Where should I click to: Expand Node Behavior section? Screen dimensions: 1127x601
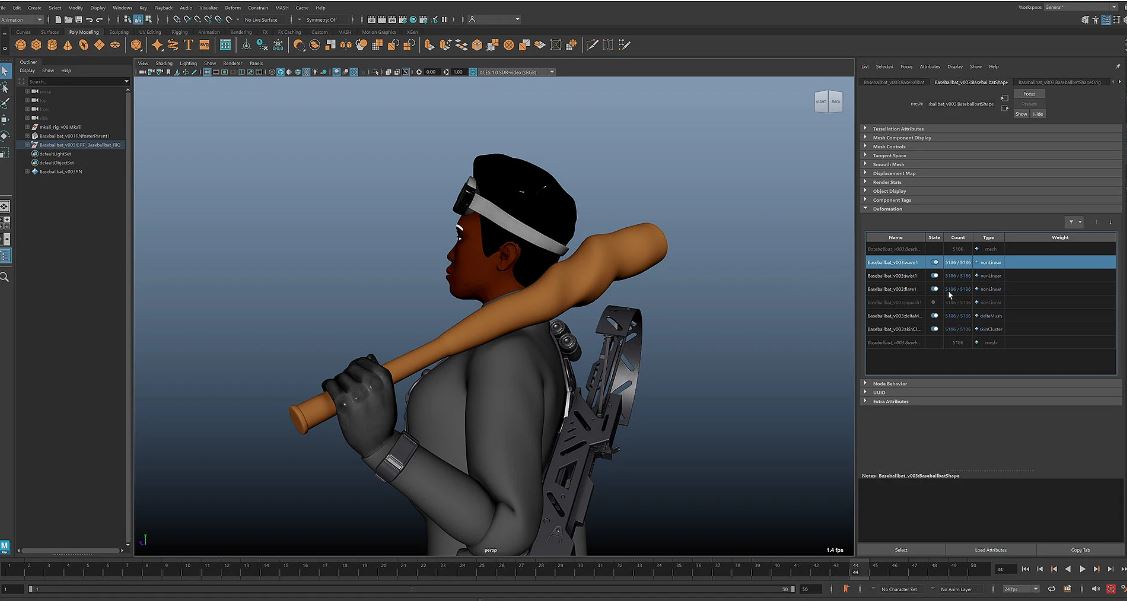(990, 384)
